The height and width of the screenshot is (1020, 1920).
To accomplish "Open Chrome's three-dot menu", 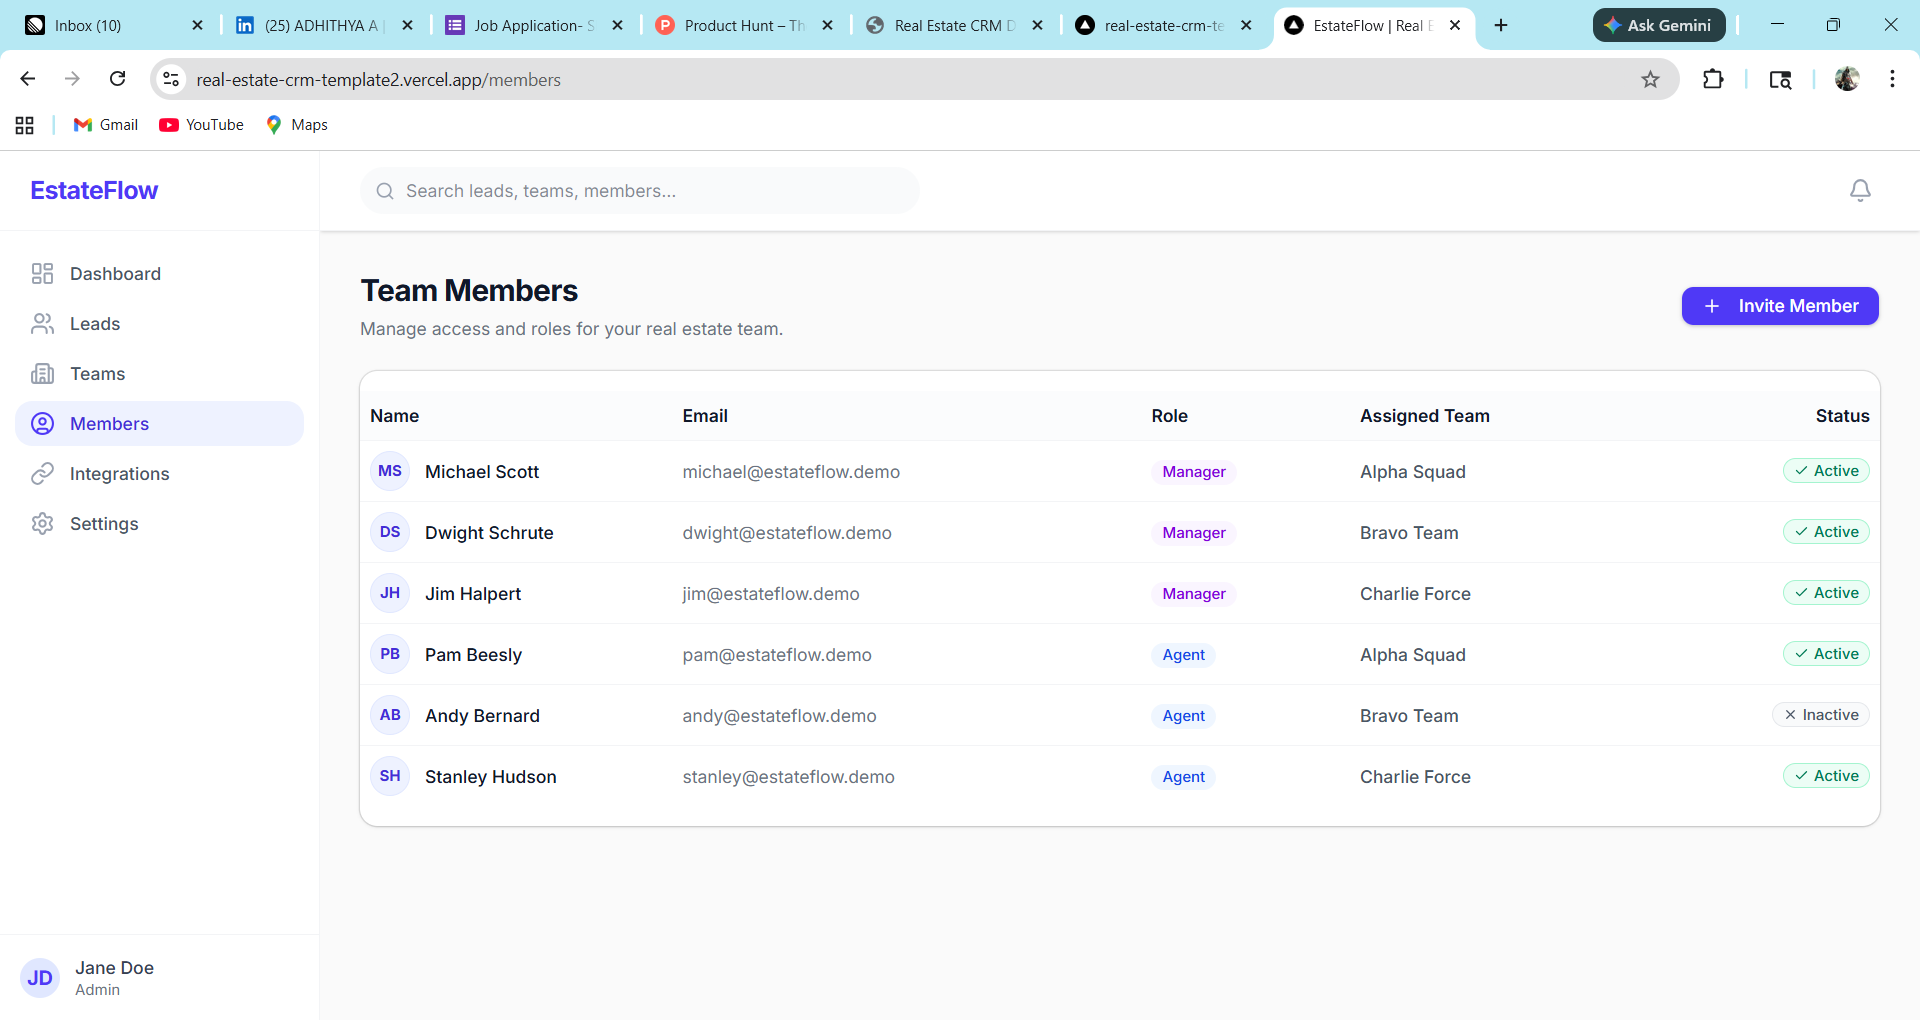I will click(x=1892, y=79).
